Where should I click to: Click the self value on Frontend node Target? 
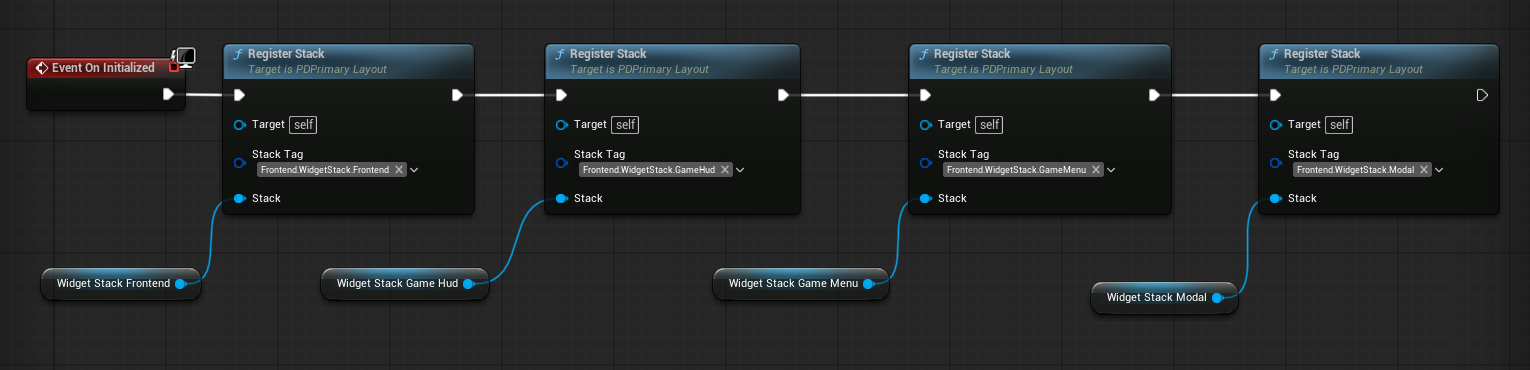[x=303, y=125]
